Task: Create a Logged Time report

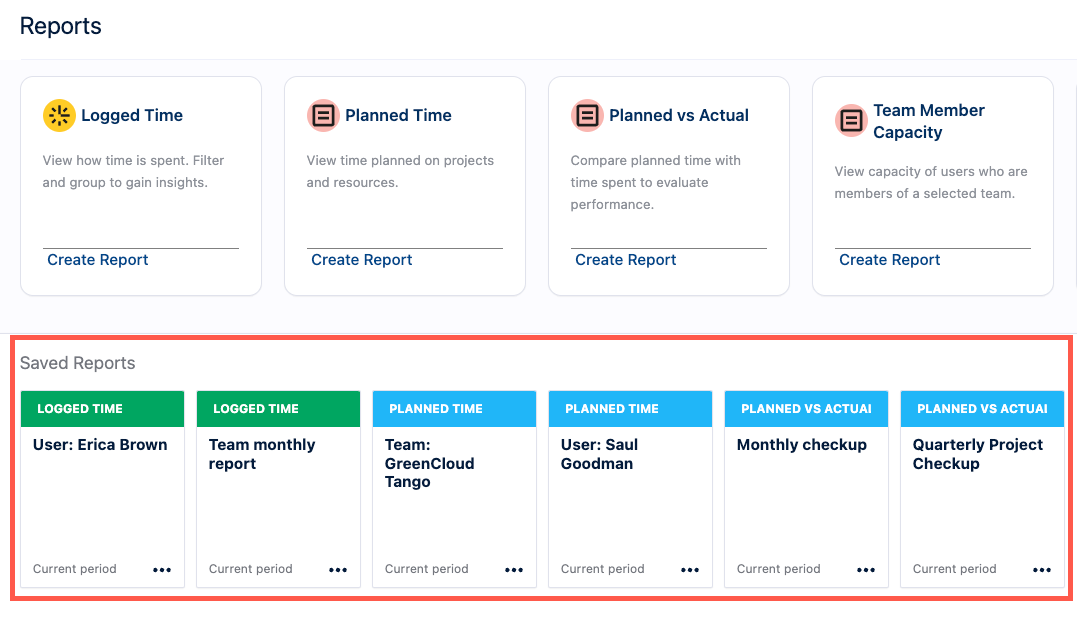Action: pos(98,260)
